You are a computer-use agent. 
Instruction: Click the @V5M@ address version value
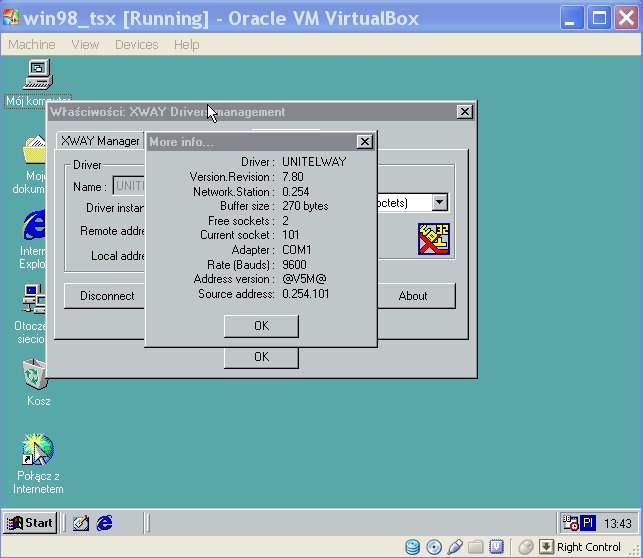coord(304,279)
